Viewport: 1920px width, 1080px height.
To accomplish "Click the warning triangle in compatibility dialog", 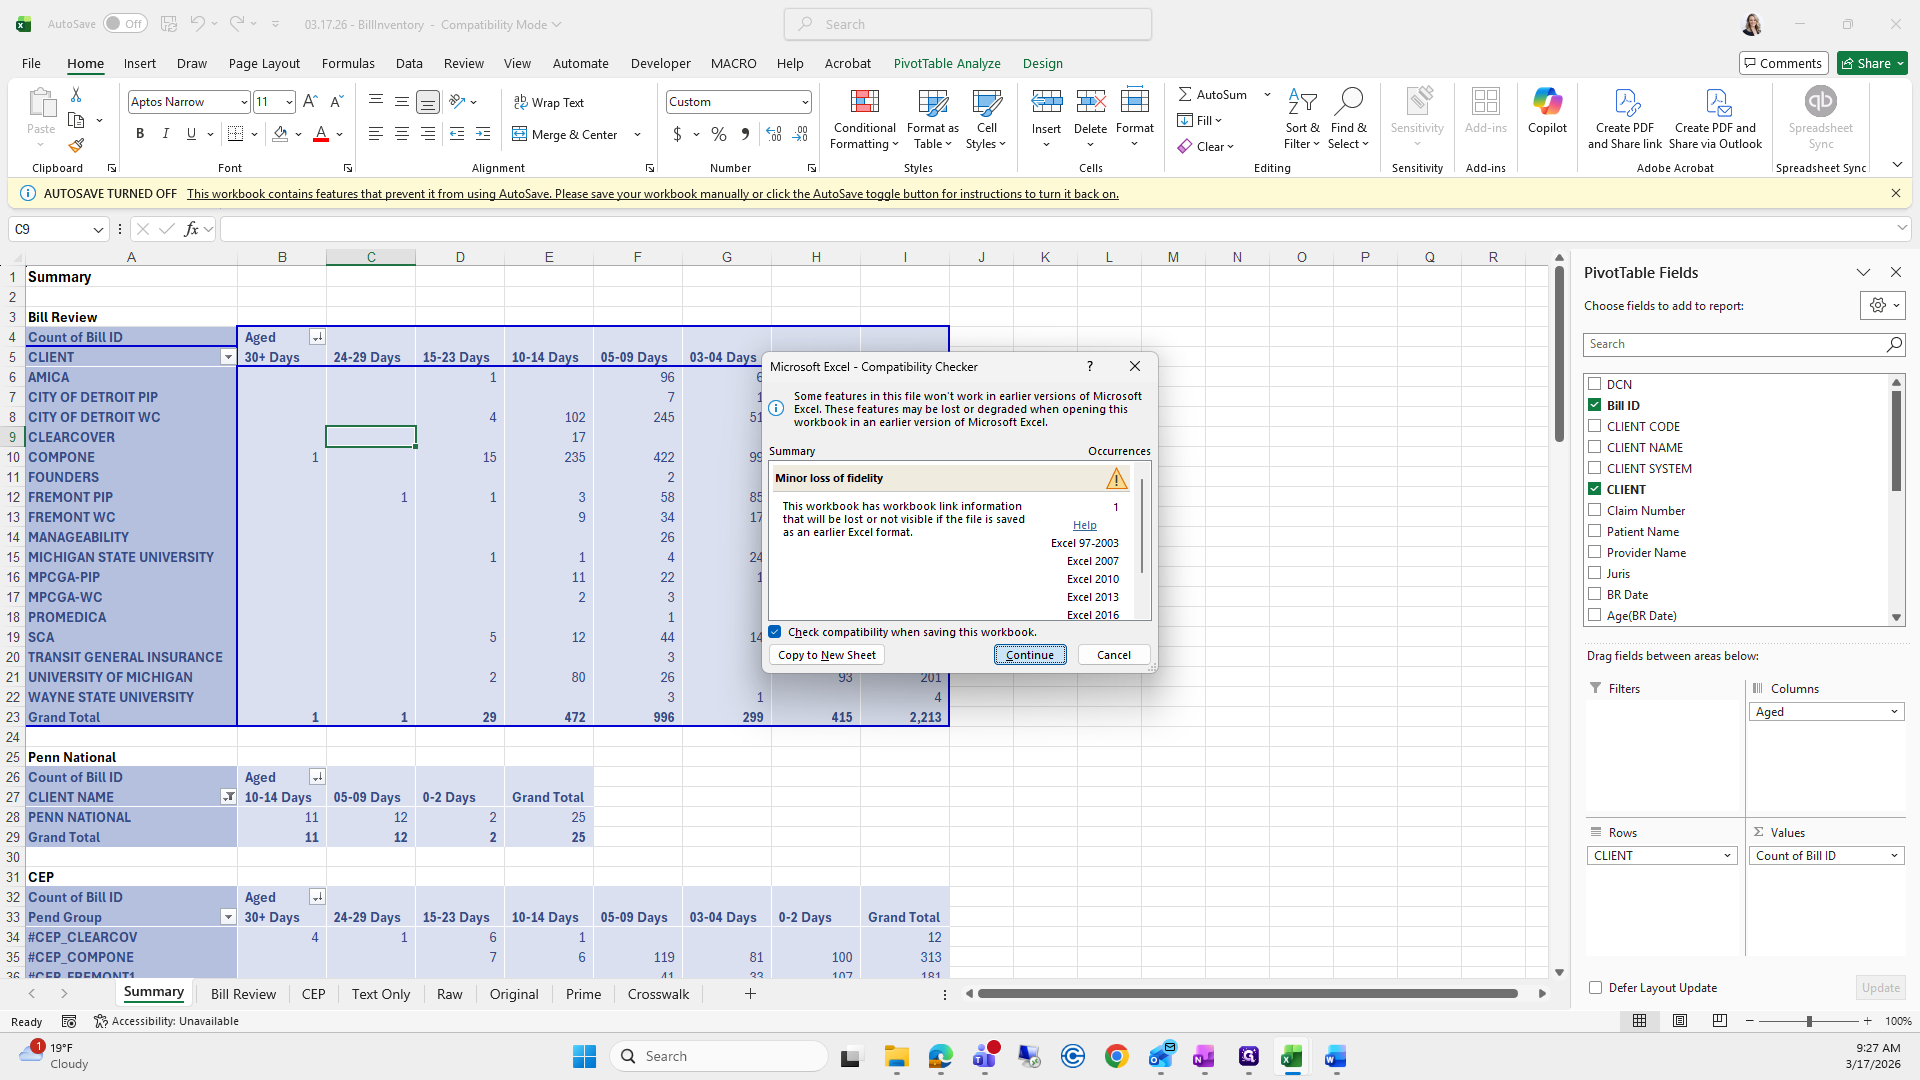I will click(x=1116, y=479).
